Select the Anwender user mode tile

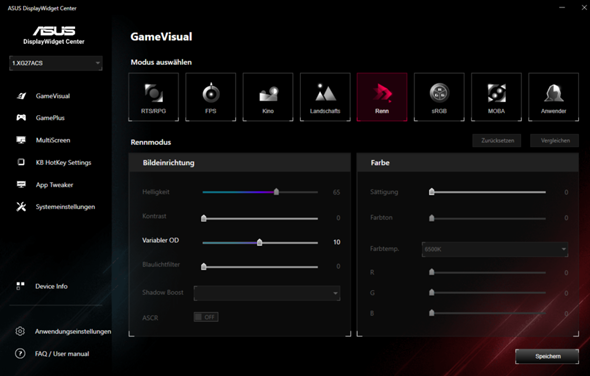(x=554, y=97)
